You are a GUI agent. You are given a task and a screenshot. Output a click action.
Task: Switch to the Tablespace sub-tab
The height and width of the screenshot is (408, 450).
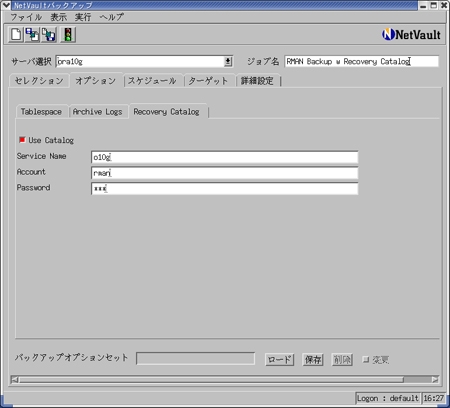click(x=41, y=112)
